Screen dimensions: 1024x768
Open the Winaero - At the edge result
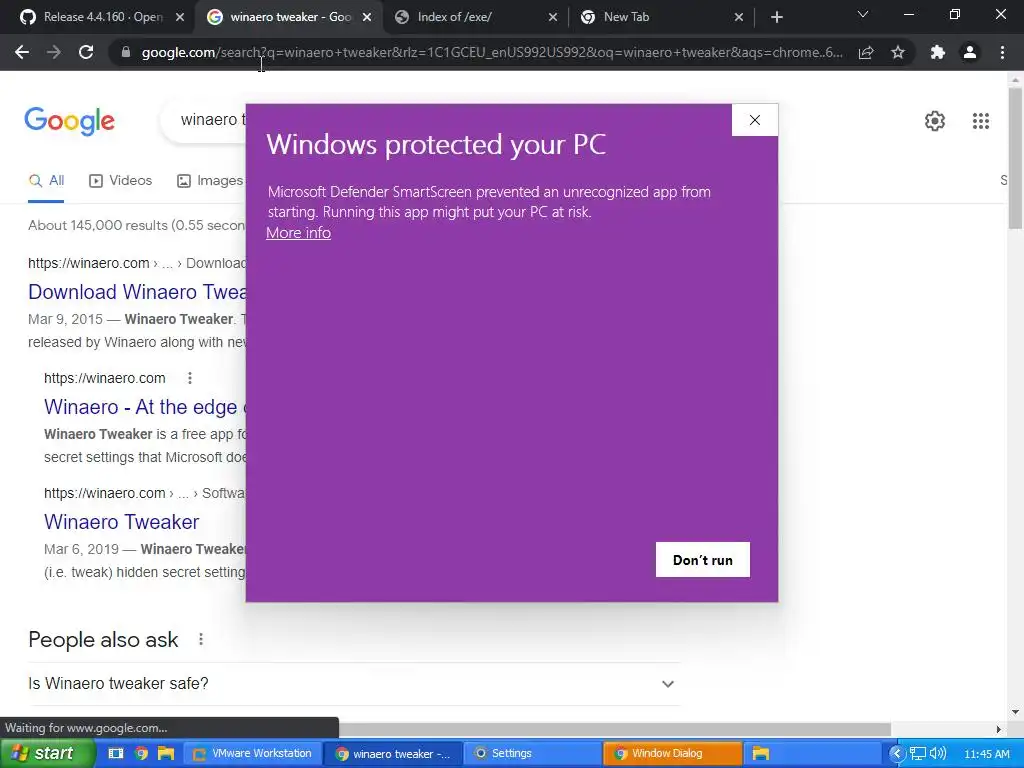[x=145, y=407]
